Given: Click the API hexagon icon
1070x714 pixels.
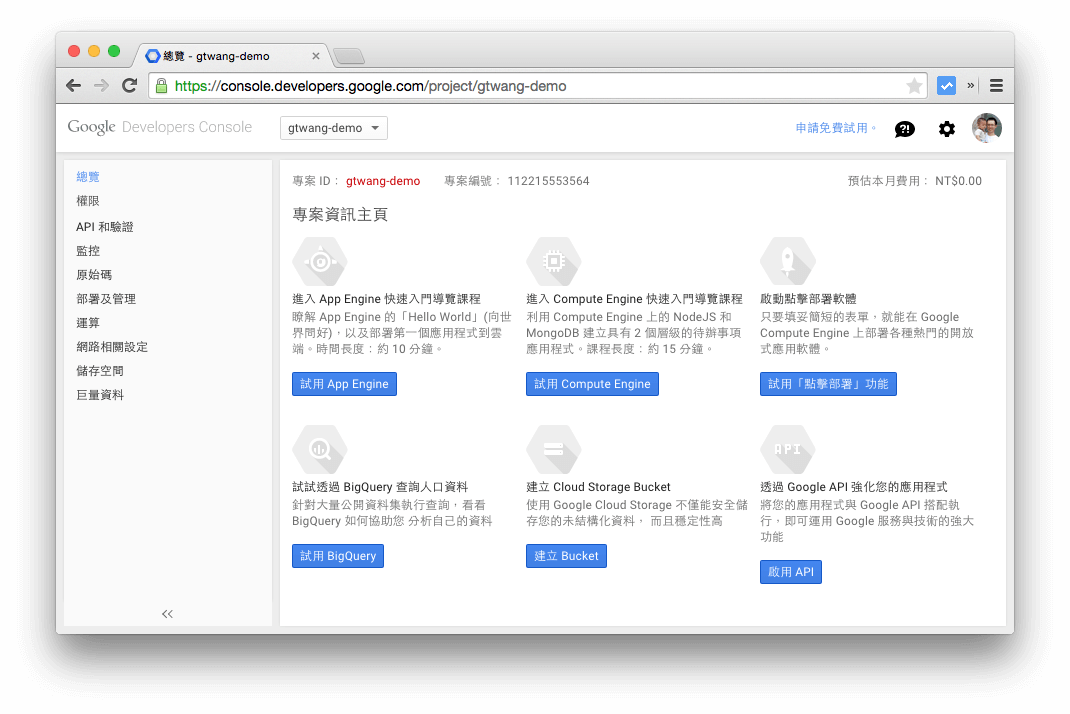Looking at the screenshot, I should [788, 449].
